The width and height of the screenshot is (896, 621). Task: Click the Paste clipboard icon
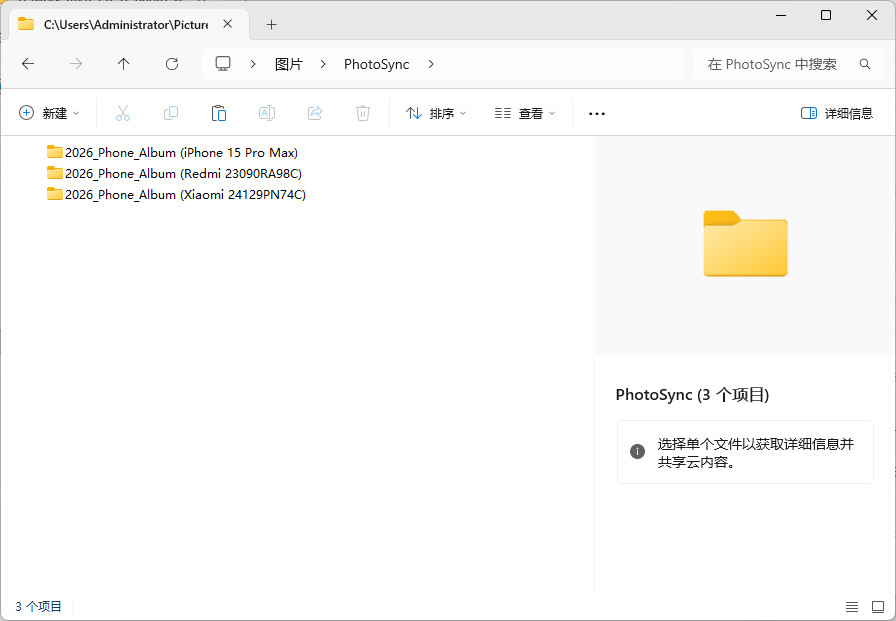(219, 113)
